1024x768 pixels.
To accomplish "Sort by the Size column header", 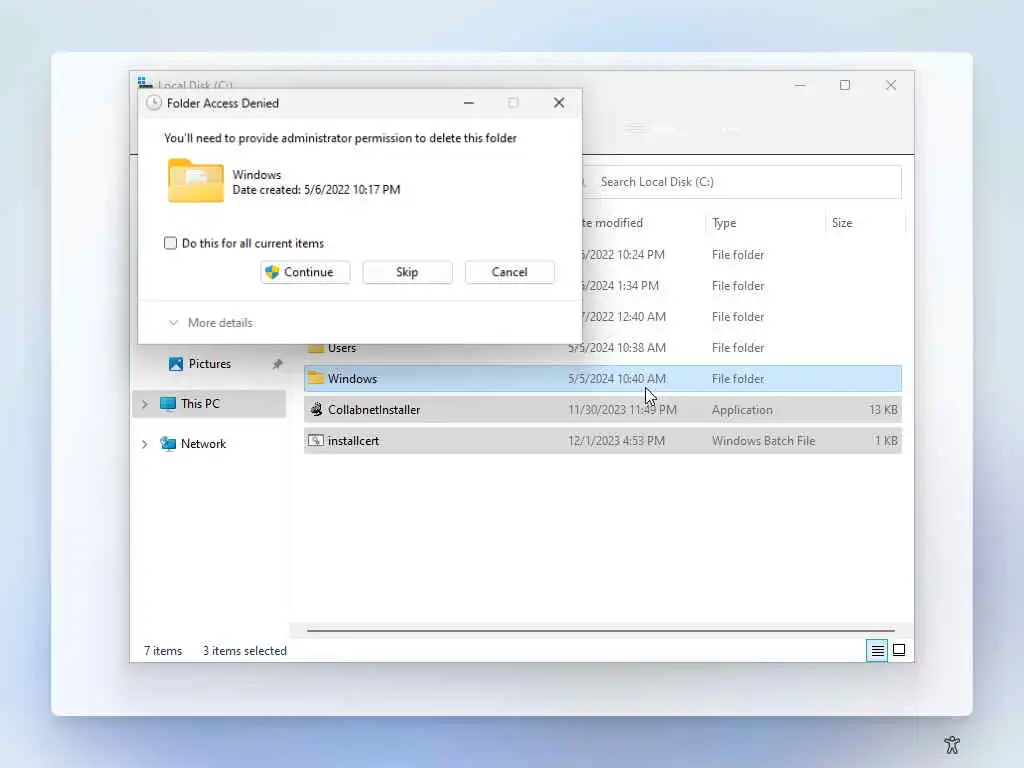I will point(842,223).
